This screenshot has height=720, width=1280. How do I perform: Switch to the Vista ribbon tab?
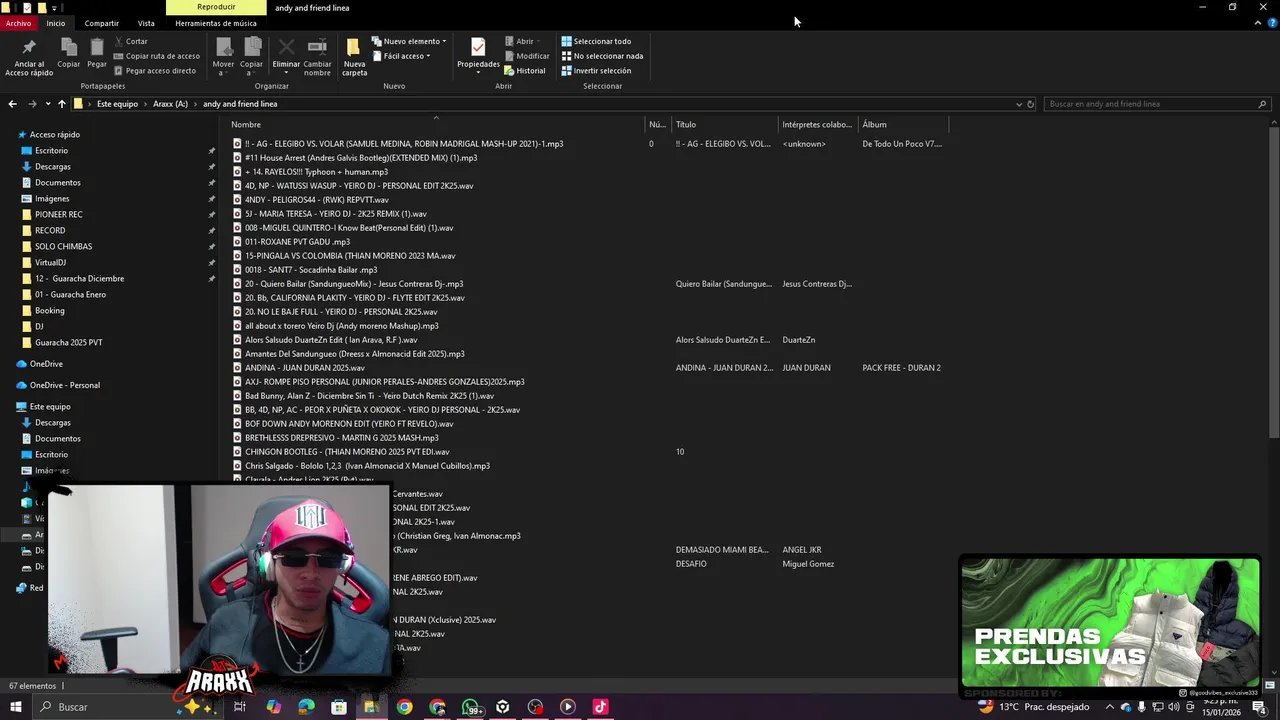pos(146,23)
